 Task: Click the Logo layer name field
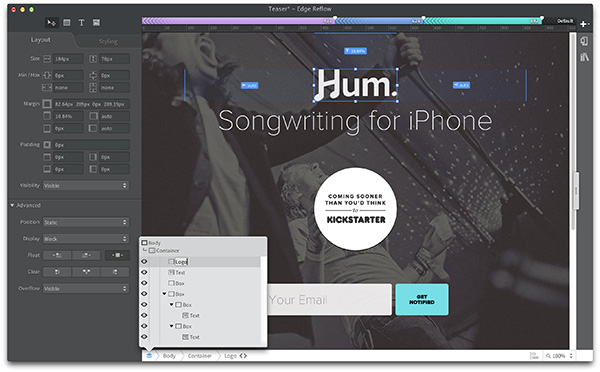tap(181, 262)
